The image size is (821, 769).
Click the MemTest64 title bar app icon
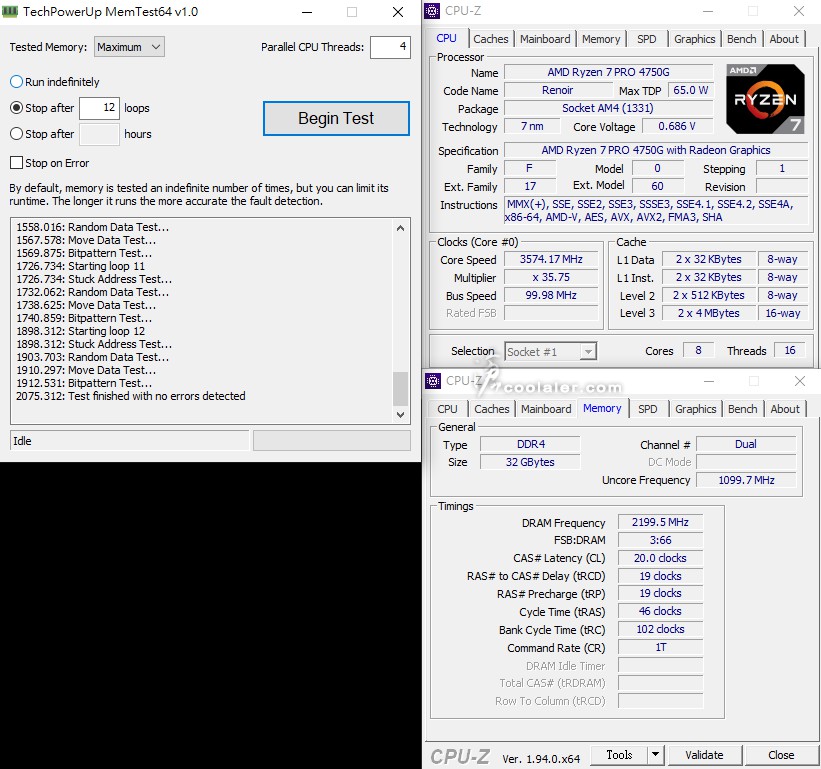pos(12,12)
